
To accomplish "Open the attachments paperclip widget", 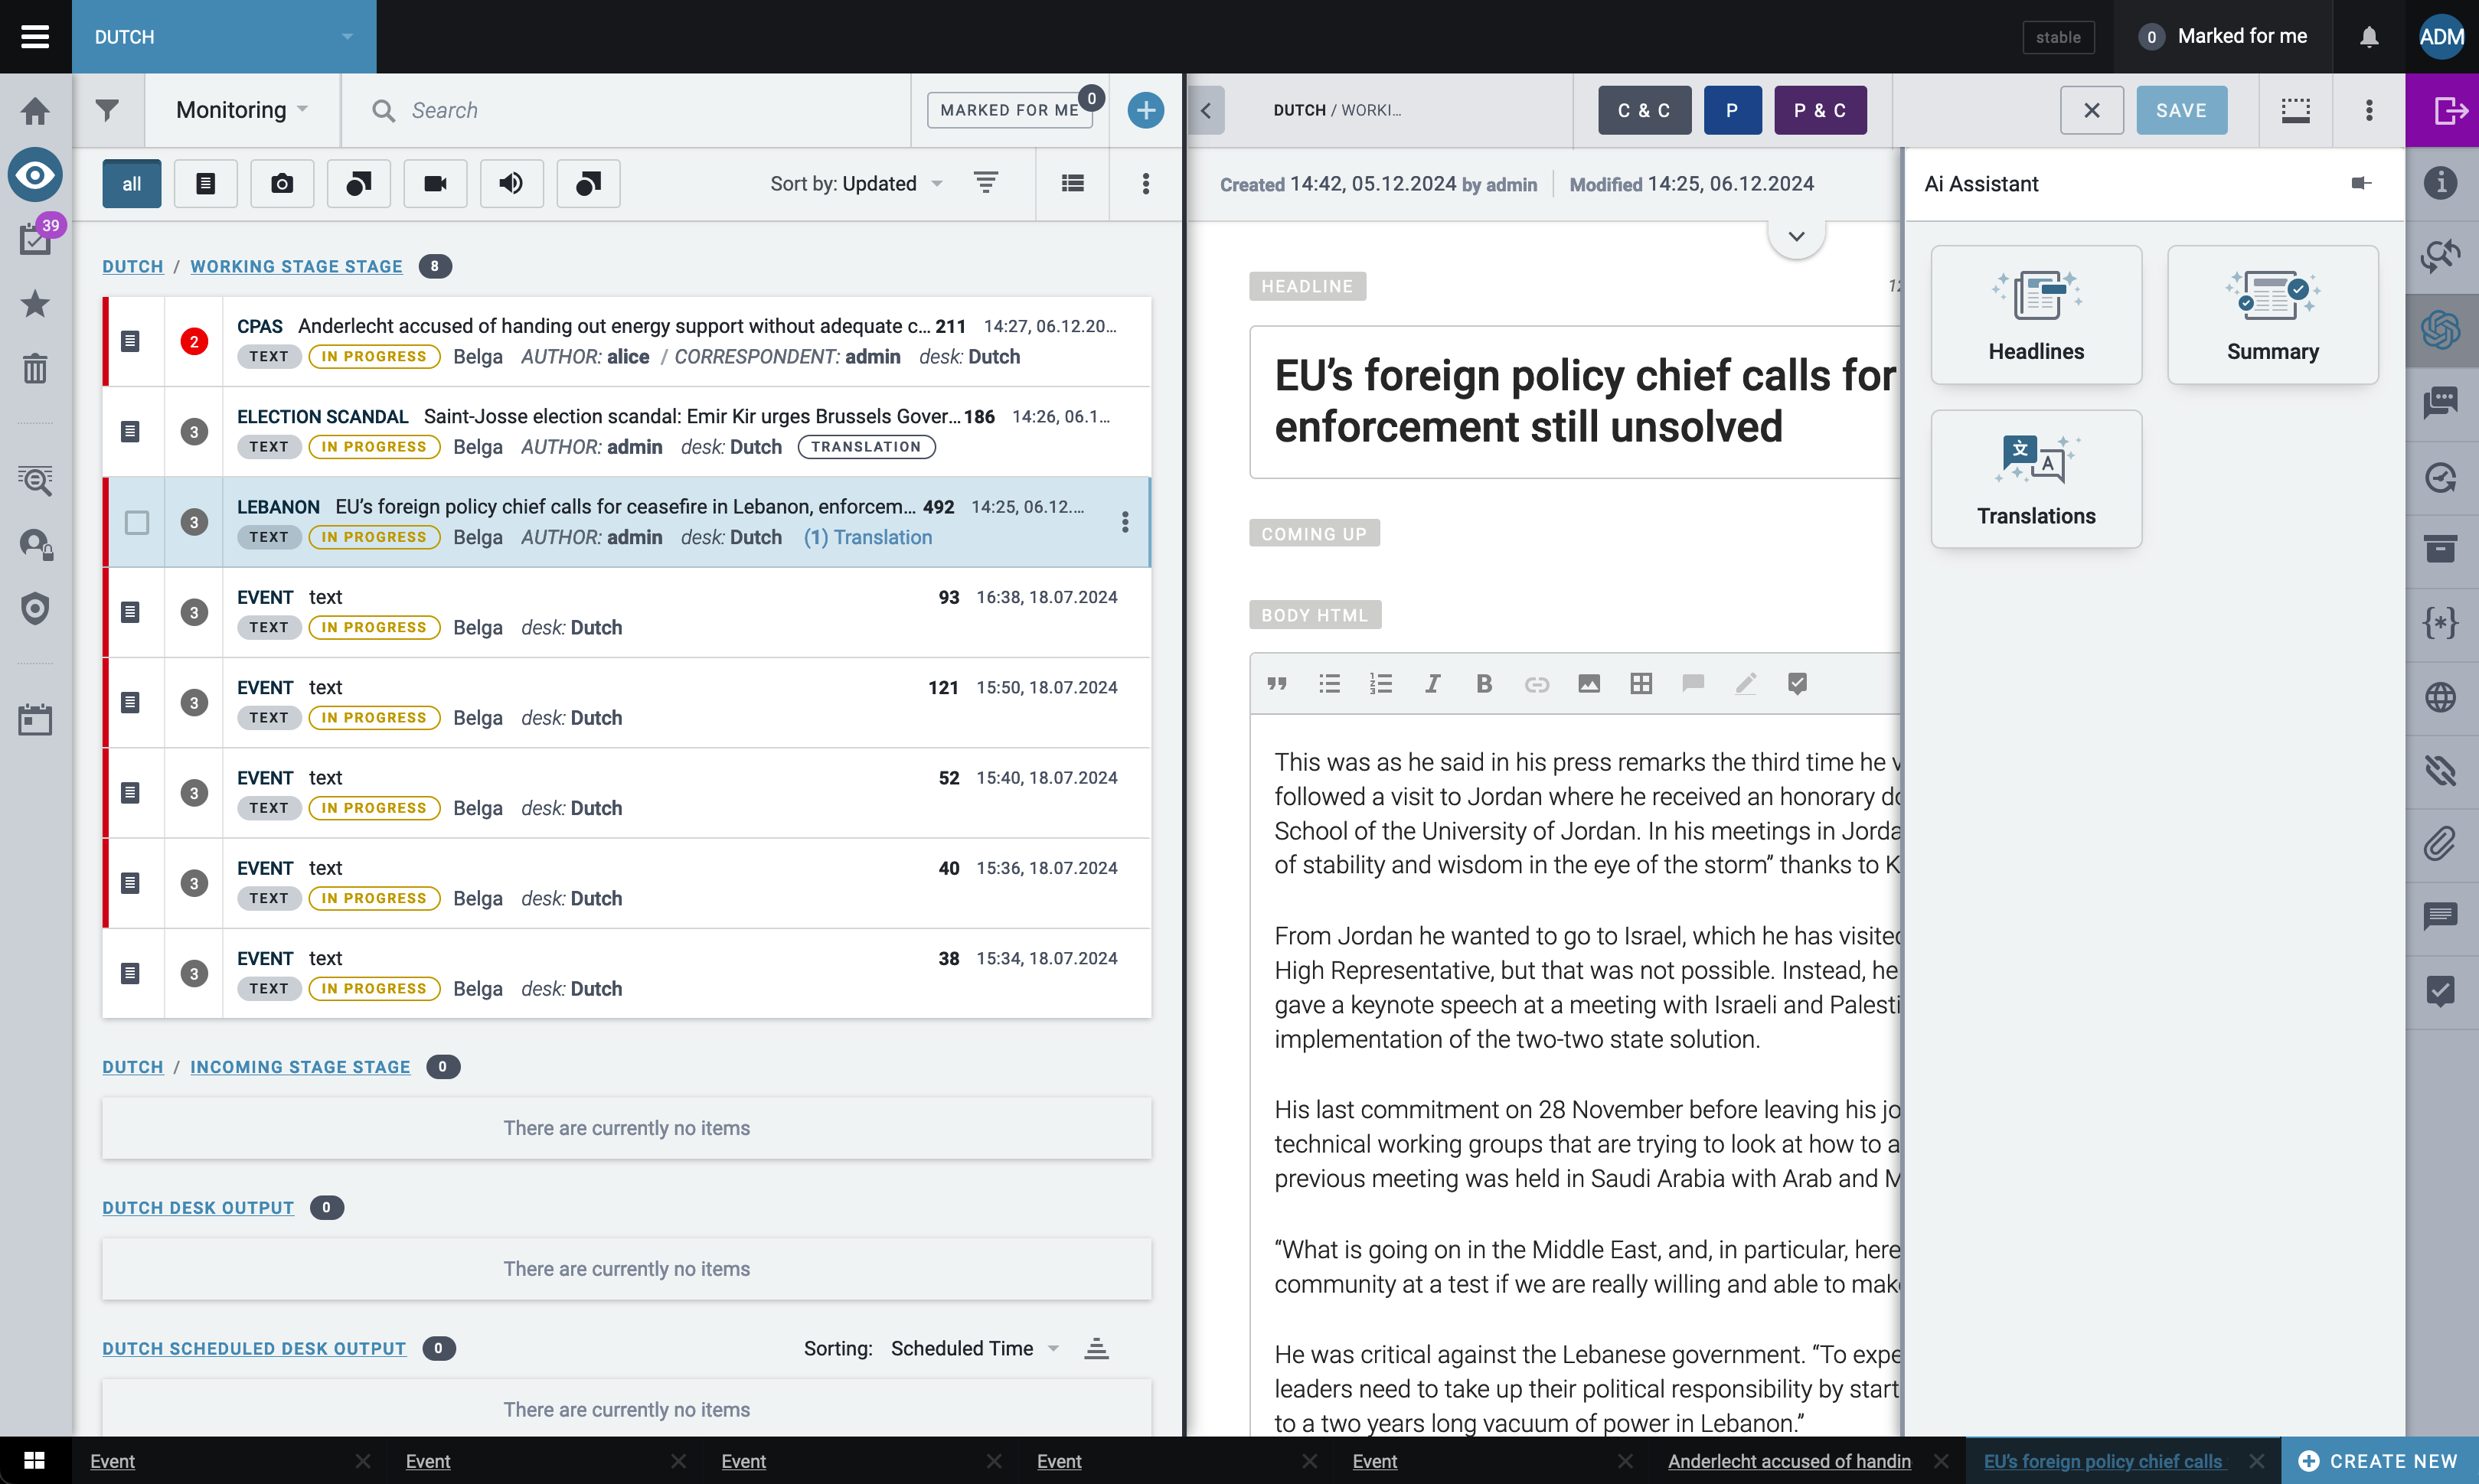I will pyautogui.click(x=2441, y=843).
